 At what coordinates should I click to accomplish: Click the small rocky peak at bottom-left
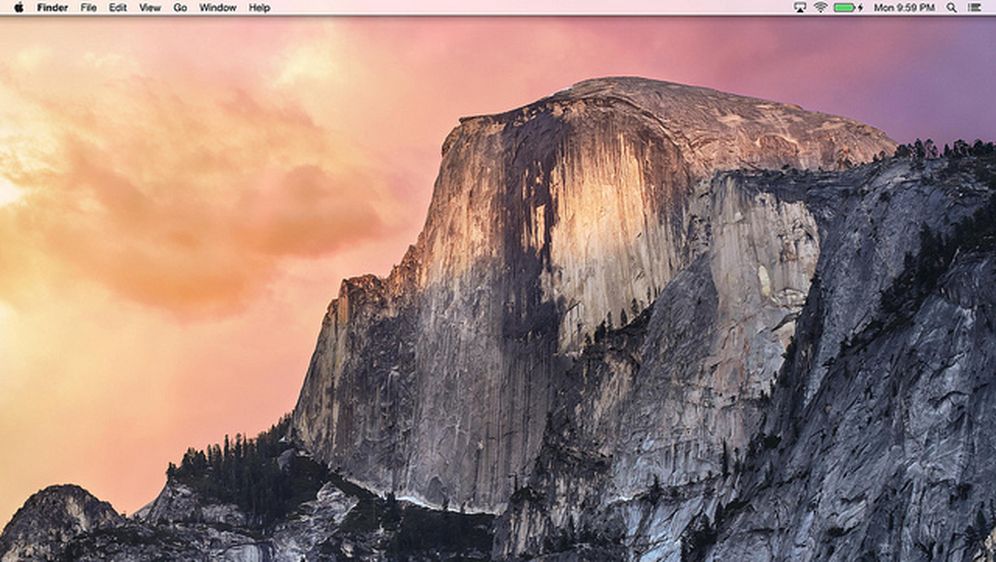(60, 510)
